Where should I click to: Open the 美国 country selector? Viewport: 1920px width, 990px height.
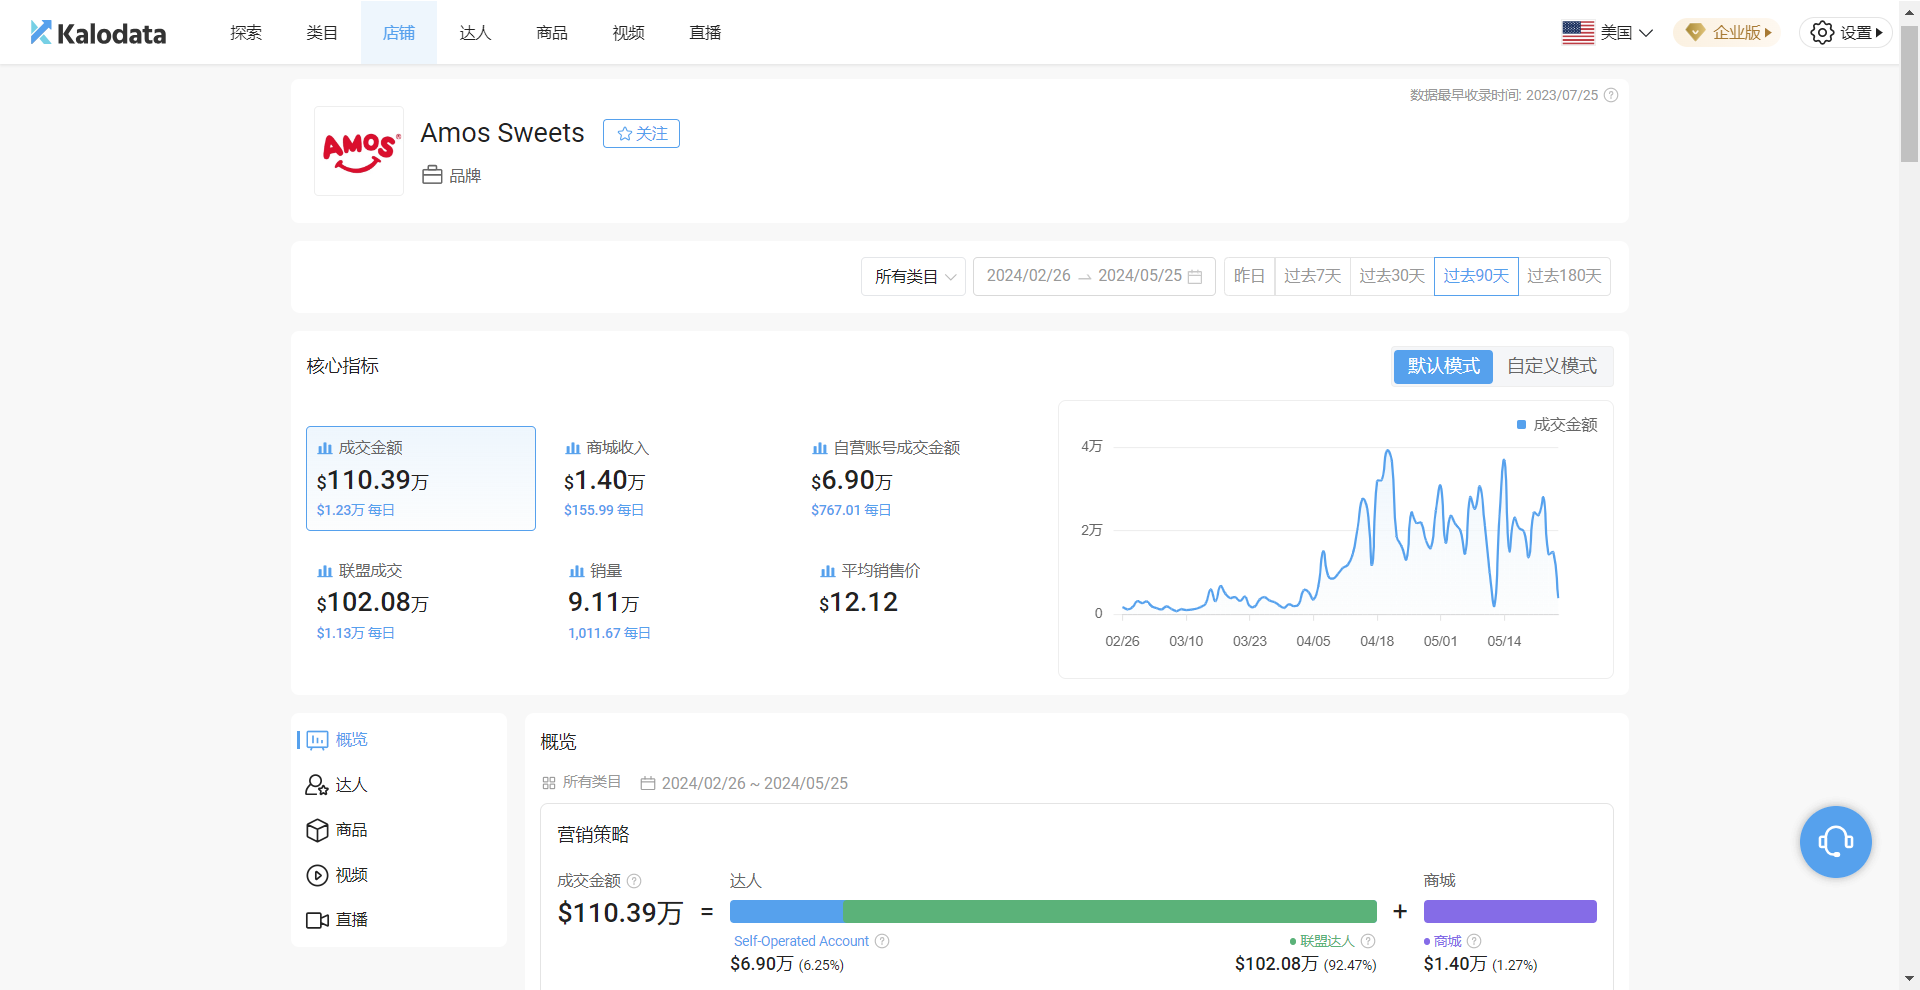click(x=1607, y=33)
